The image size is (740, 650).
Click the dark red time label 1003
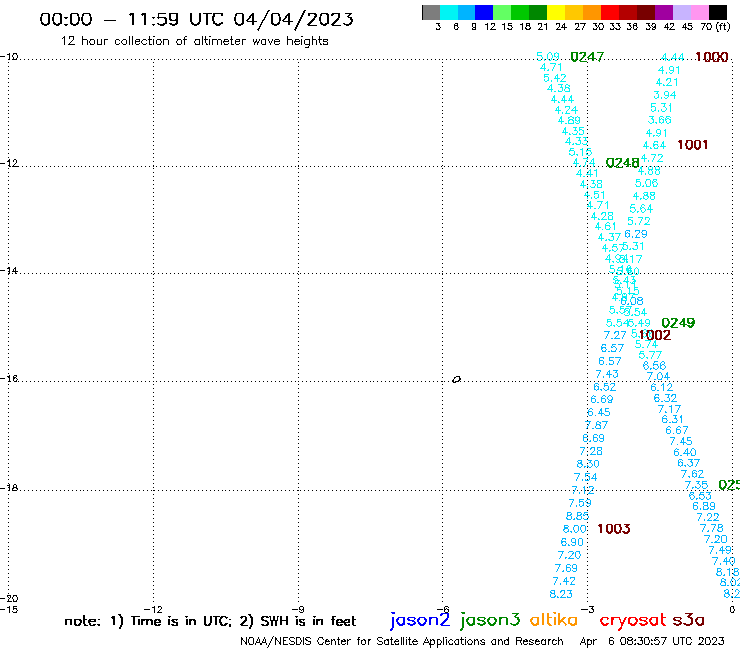coord(614,529)
